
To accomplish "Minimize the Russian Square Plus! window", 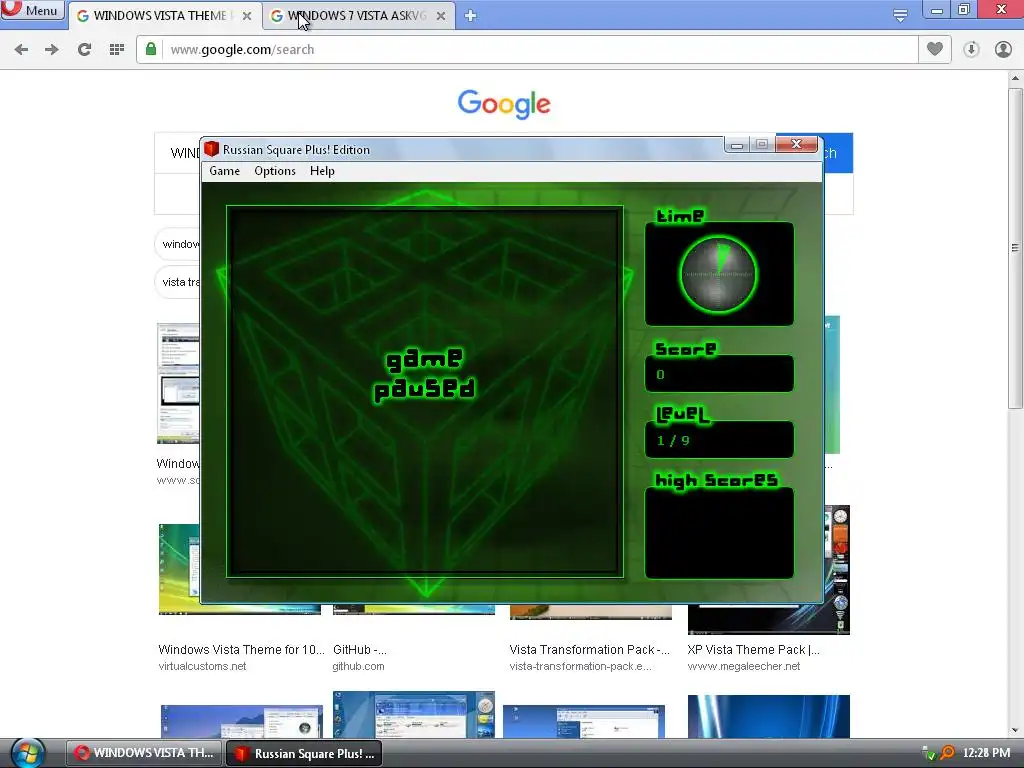I will (x=737, y=144).
